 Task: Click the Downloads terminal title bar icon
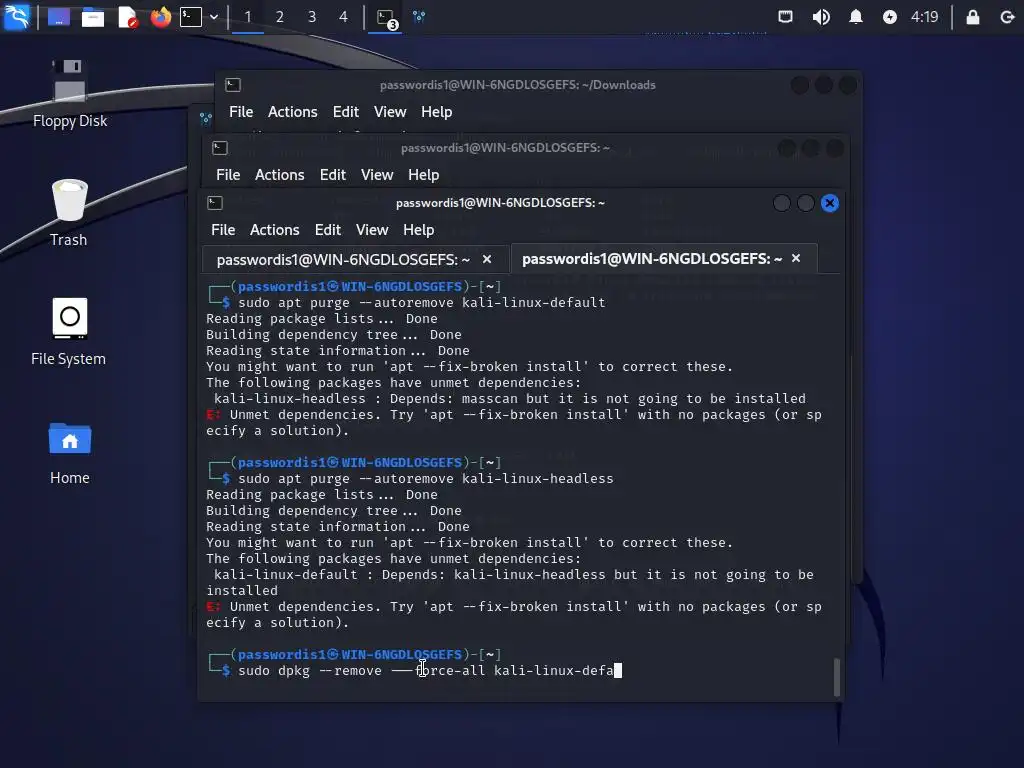(x=233, y=85)
